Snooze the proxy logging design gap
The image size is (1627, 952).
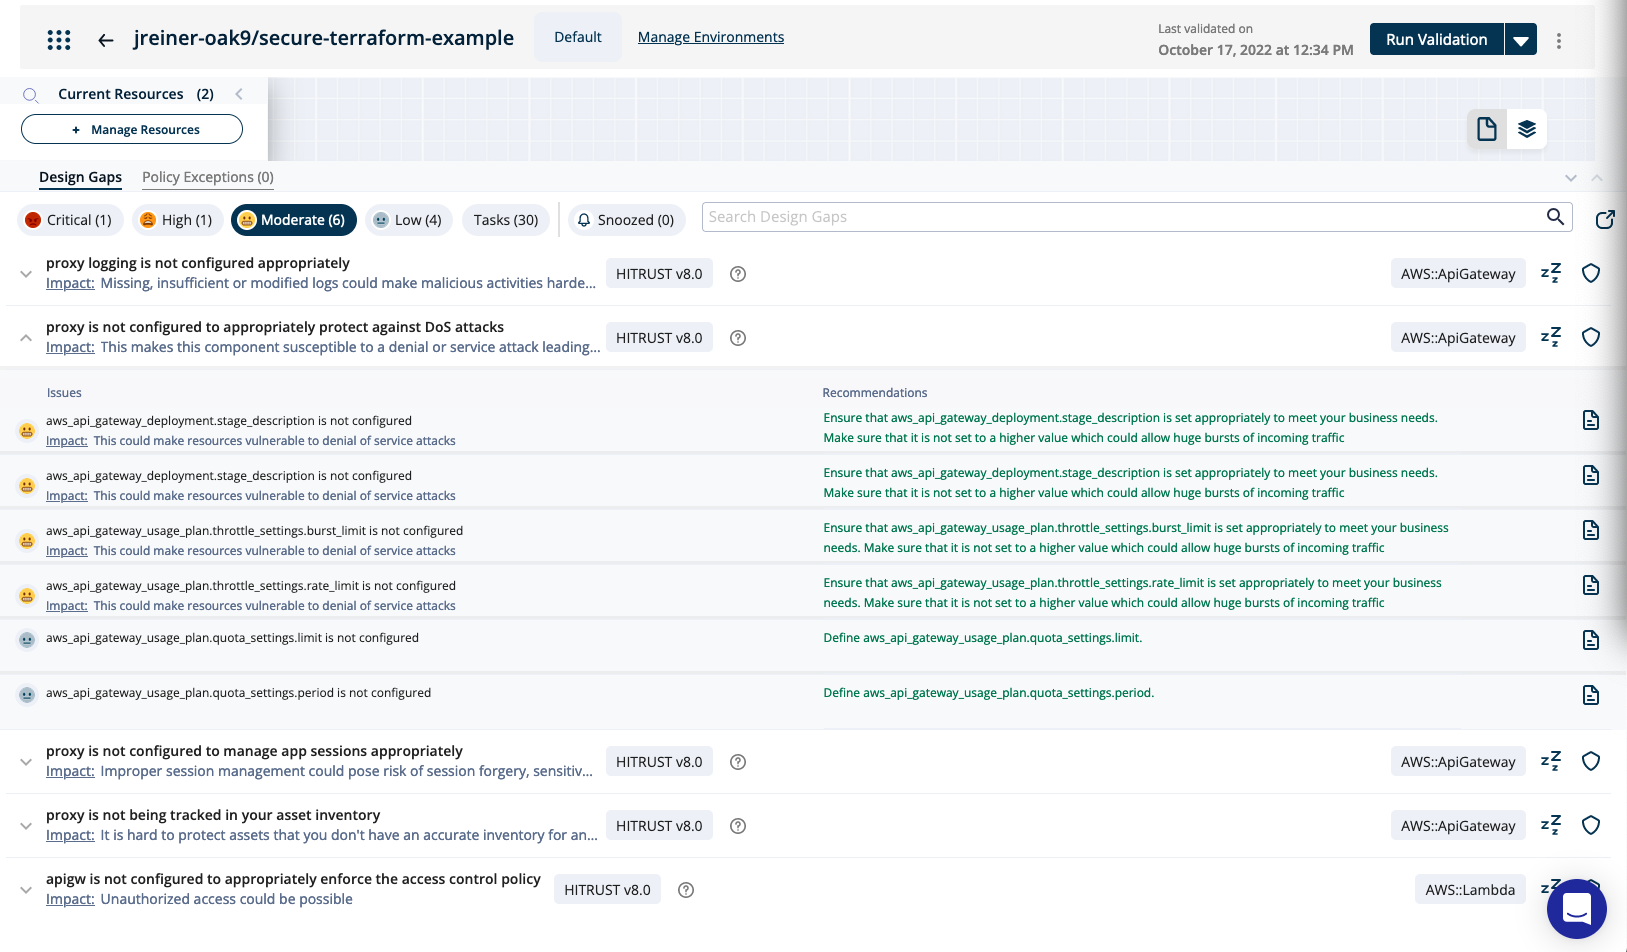[x=1551, y=273]
